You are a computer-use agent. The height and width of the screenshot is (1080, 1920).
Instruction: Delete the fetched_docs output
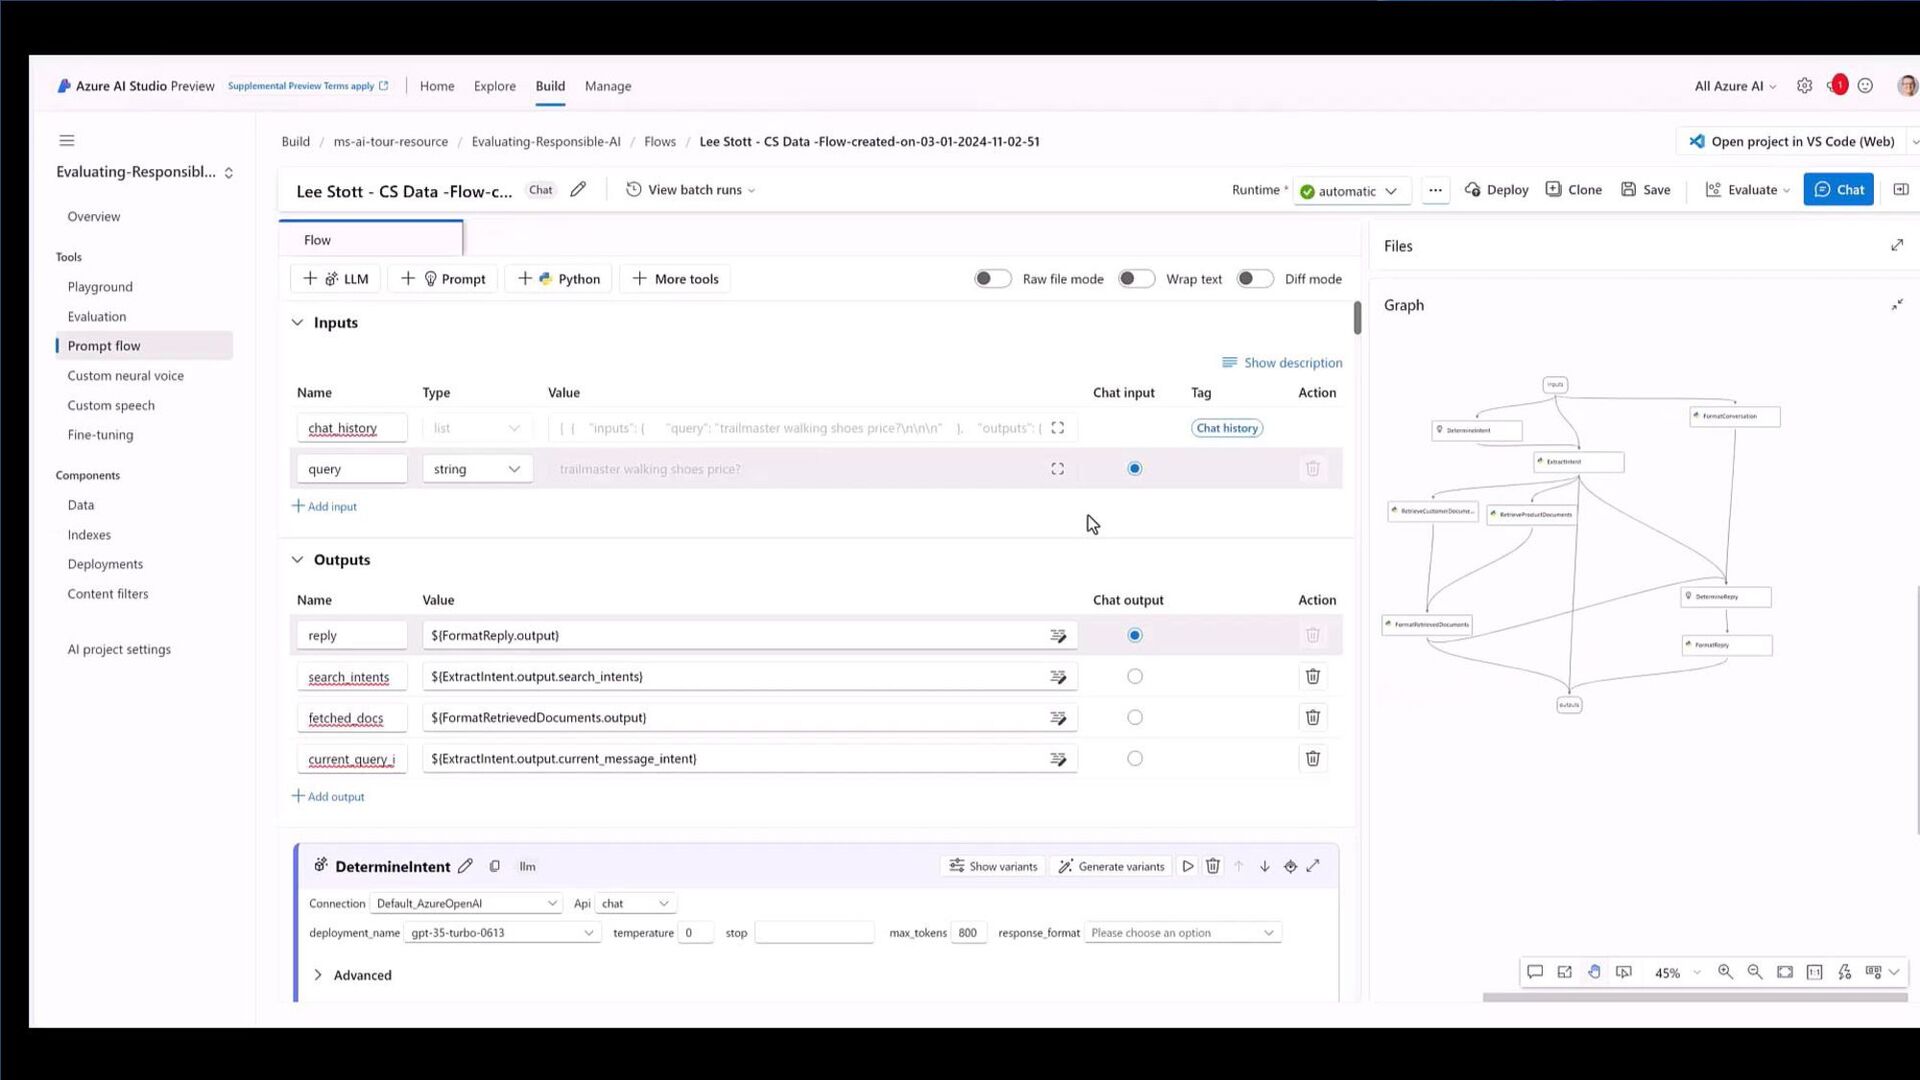click(1313, 718)
